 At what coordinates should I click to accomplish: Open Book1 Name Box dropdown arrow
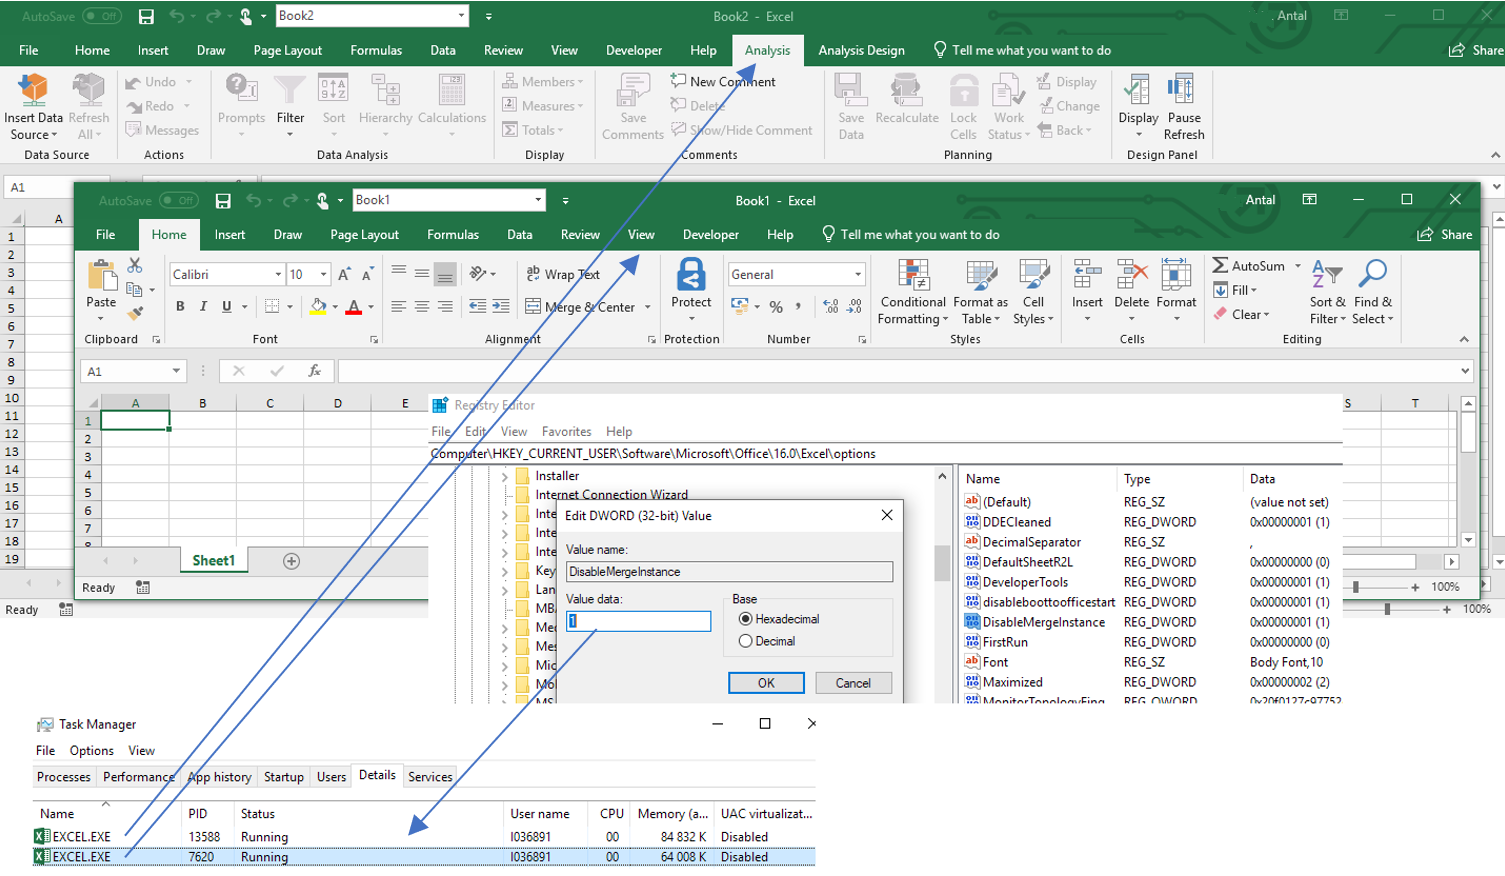176,371
